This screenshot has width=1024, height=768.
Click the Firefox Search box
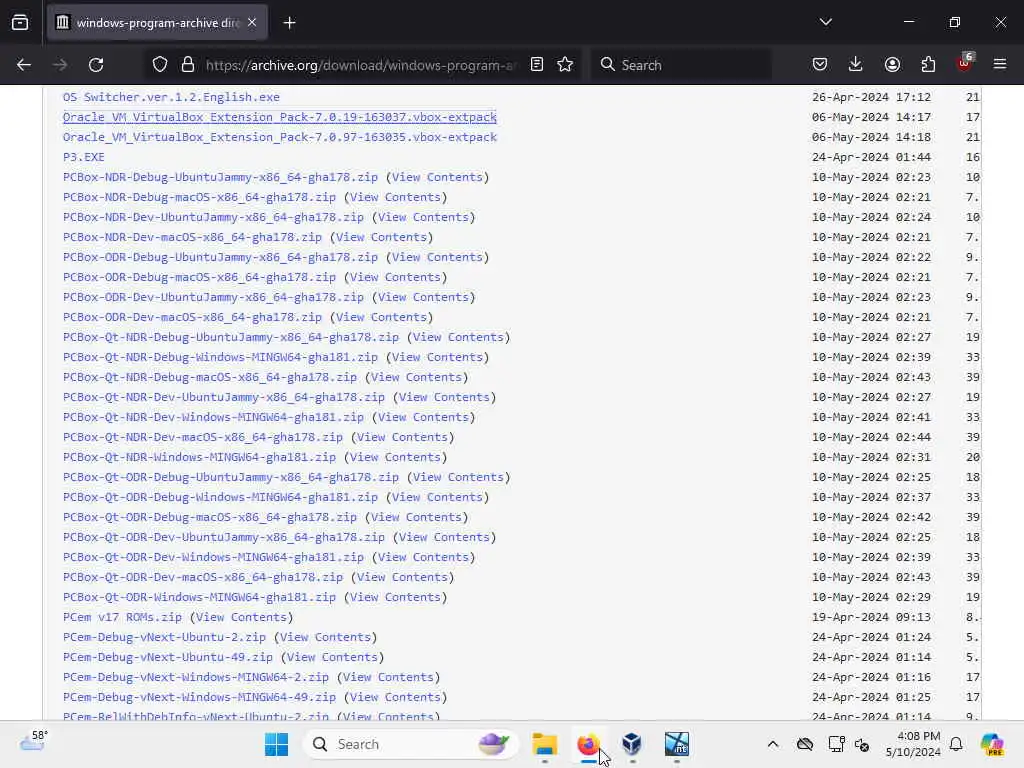click(680, 65)
